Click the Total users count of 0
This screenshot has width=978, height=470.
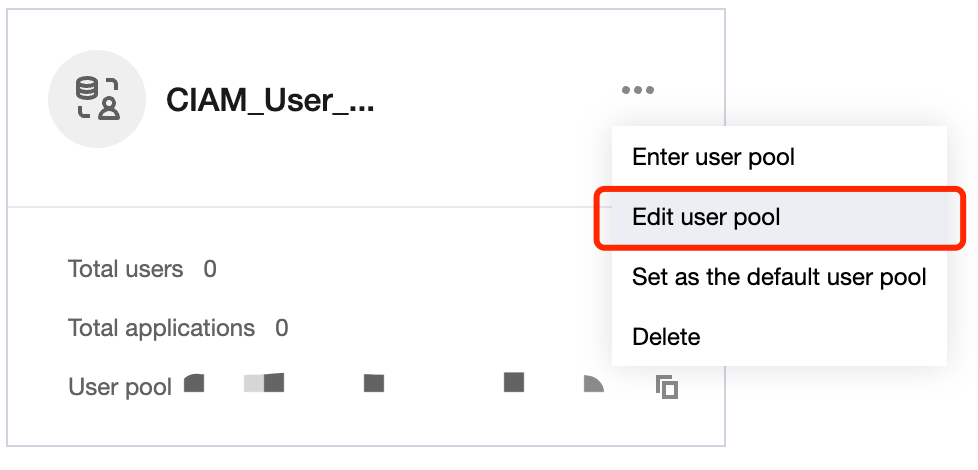coord(210,269)
